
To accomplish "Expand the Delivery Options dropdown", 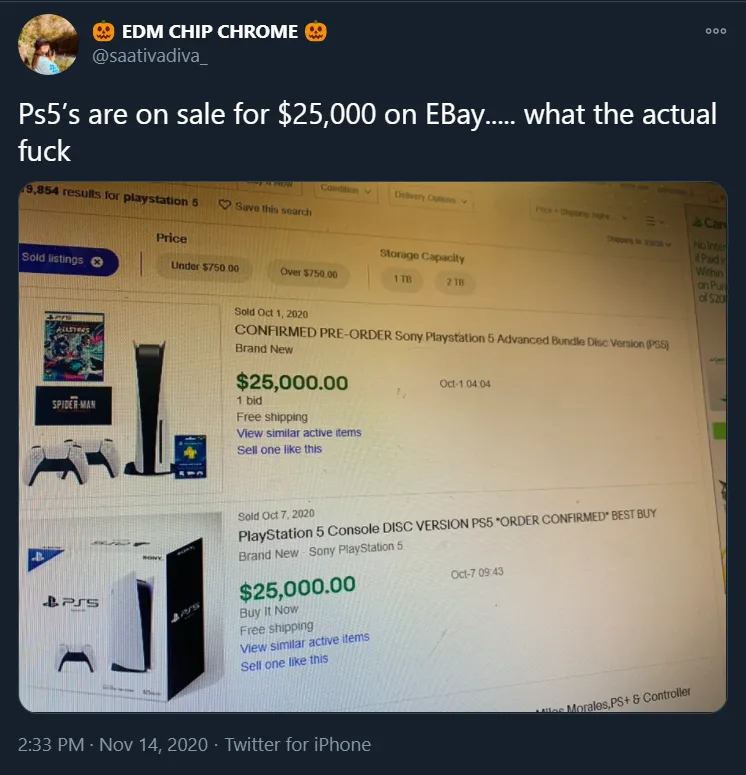I will 430,198.
